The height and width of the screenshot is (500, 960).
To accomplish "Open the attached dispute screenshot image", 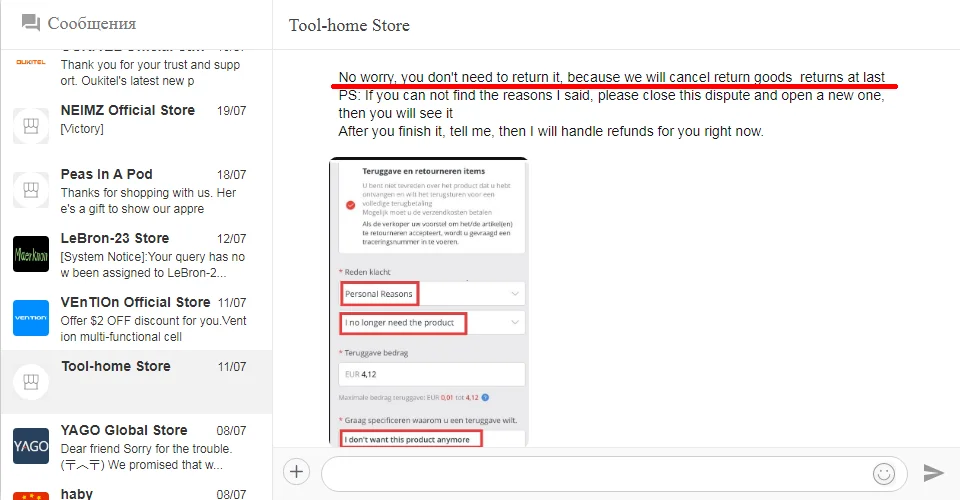I will coord(429,302).
